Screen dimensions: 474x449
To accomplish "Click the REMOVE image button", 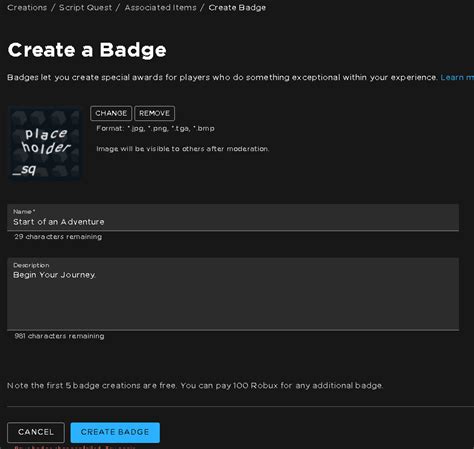I will click(154, 113).
